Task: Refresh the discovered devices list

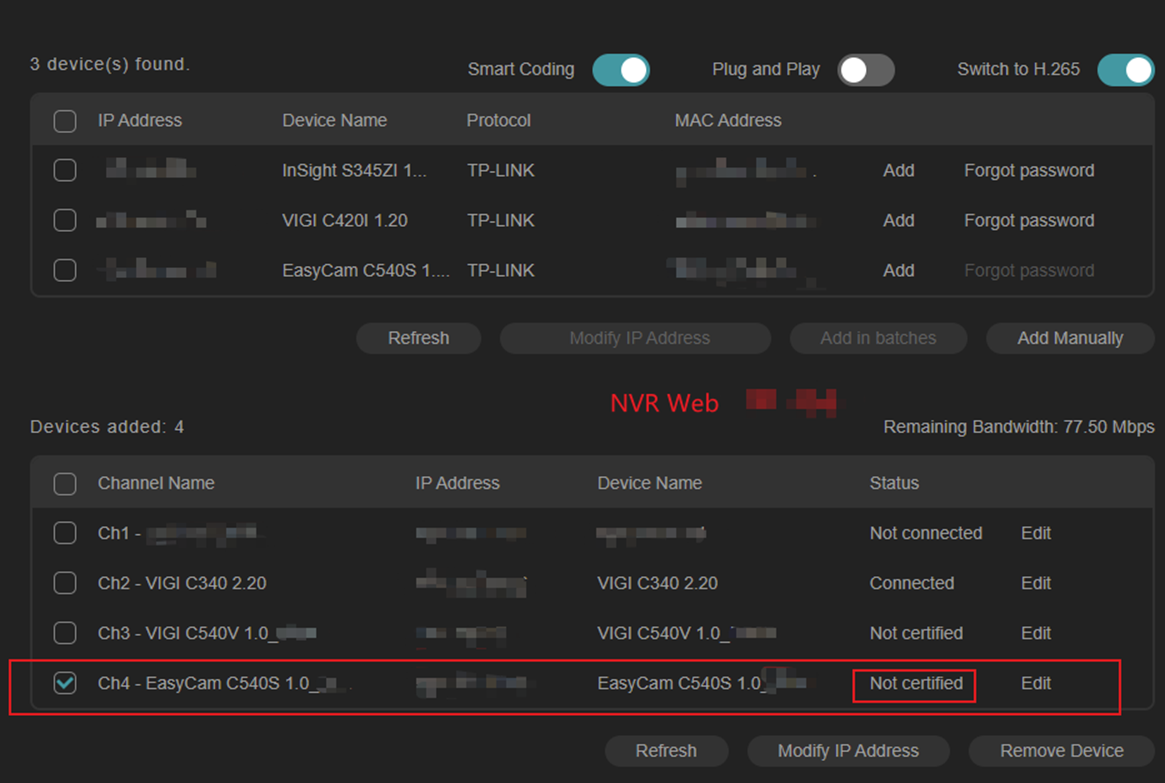Action: (418, 338)
